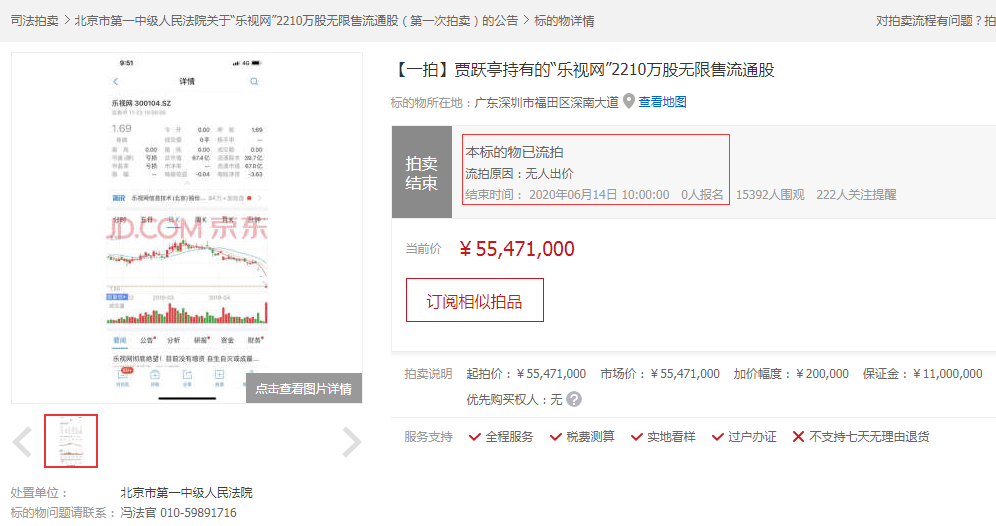The image size is (996, 526).
Task: Click the 不支持七天无理由退货 label
Action: [869, 437]
